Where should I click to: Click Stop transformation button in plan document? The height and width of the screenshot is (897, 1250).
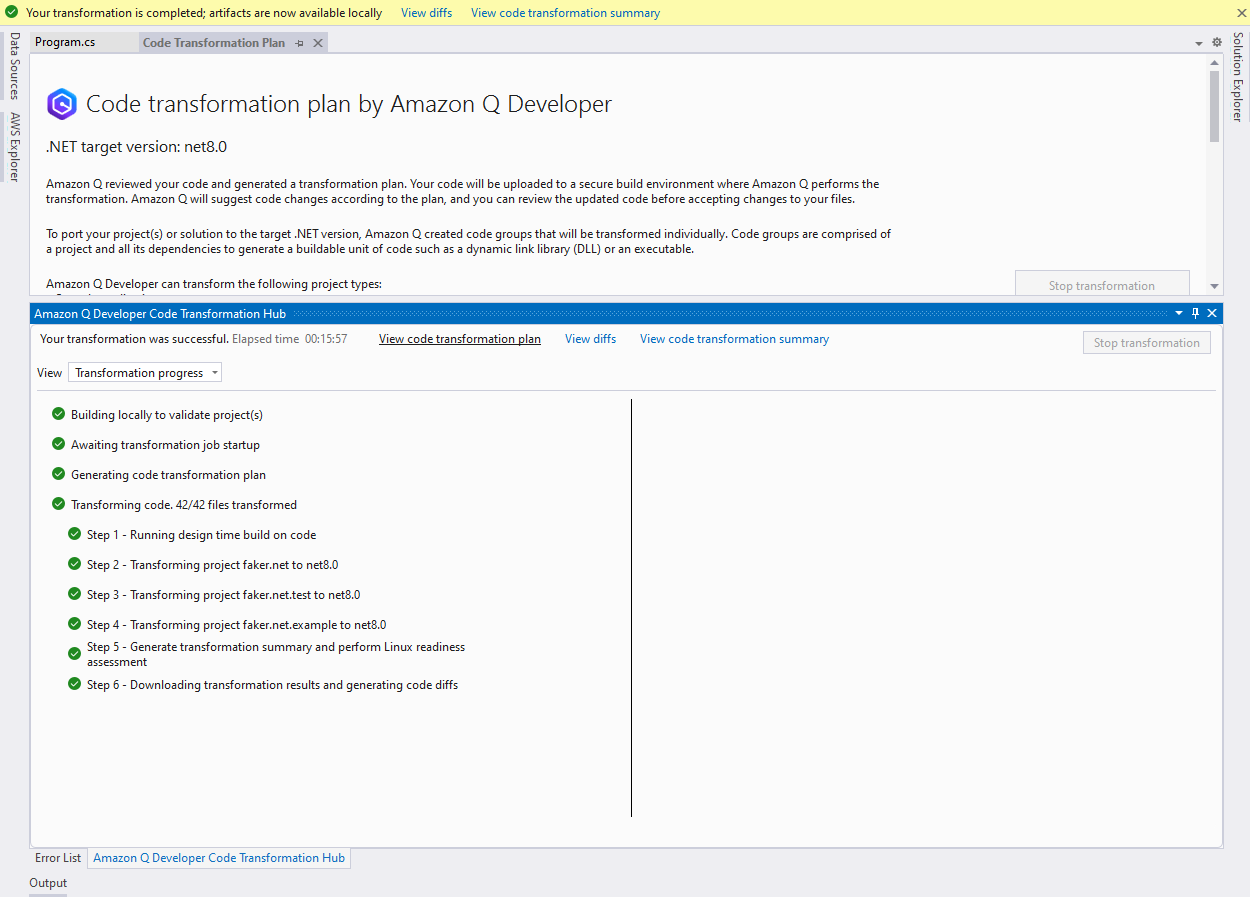(1102, 285)
